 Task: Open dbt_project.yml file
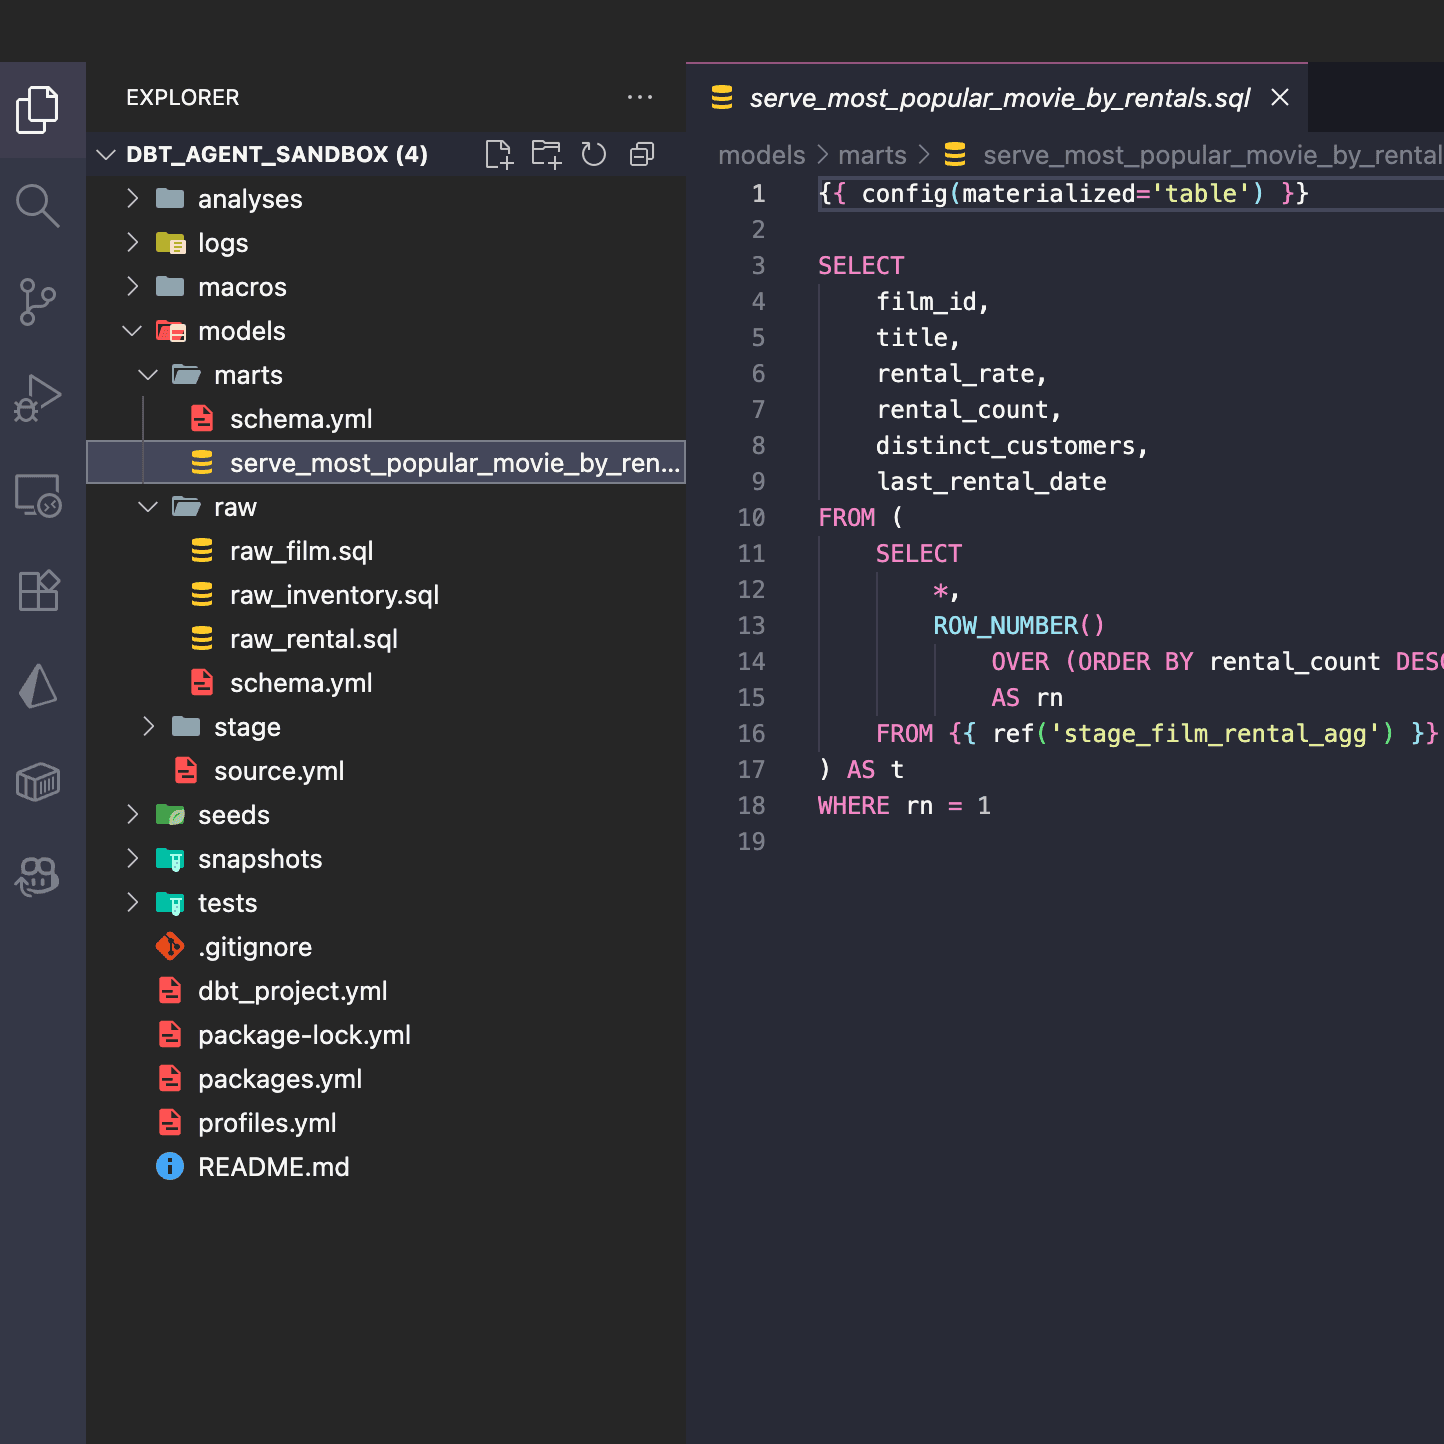(292, 991)
